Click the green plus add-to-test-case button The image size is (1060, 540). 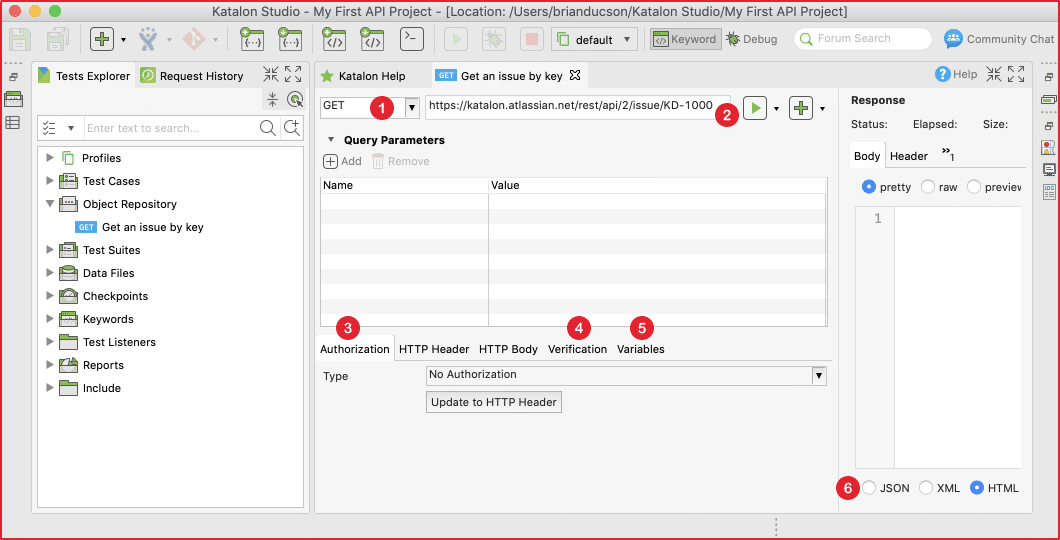tap(800, 107)
